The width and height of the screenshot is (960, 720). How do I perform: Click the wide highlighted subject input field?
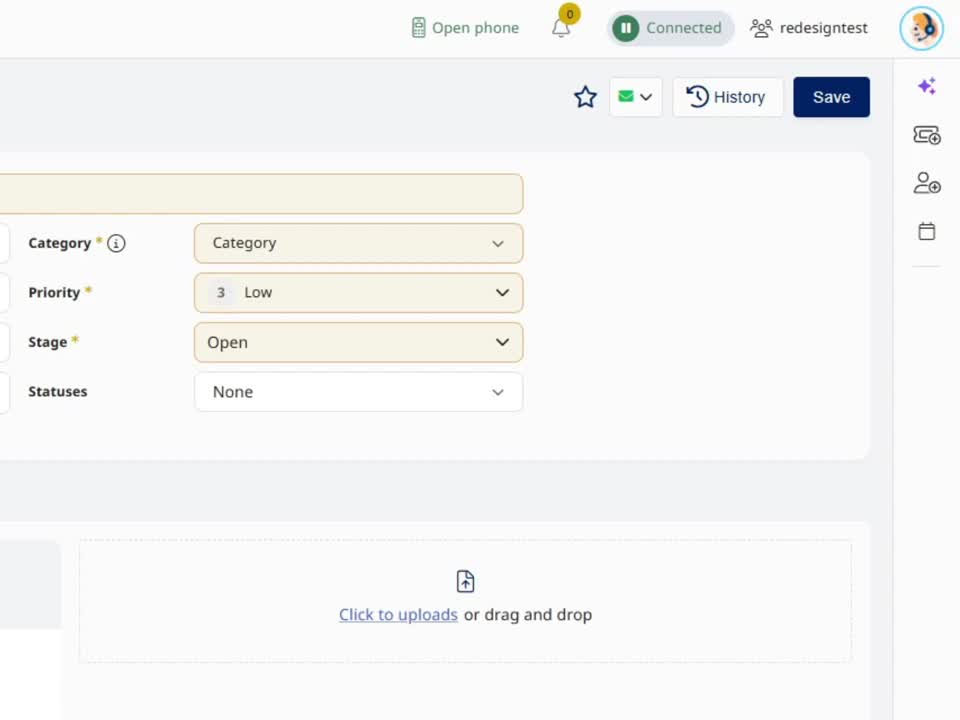(261, 193)
